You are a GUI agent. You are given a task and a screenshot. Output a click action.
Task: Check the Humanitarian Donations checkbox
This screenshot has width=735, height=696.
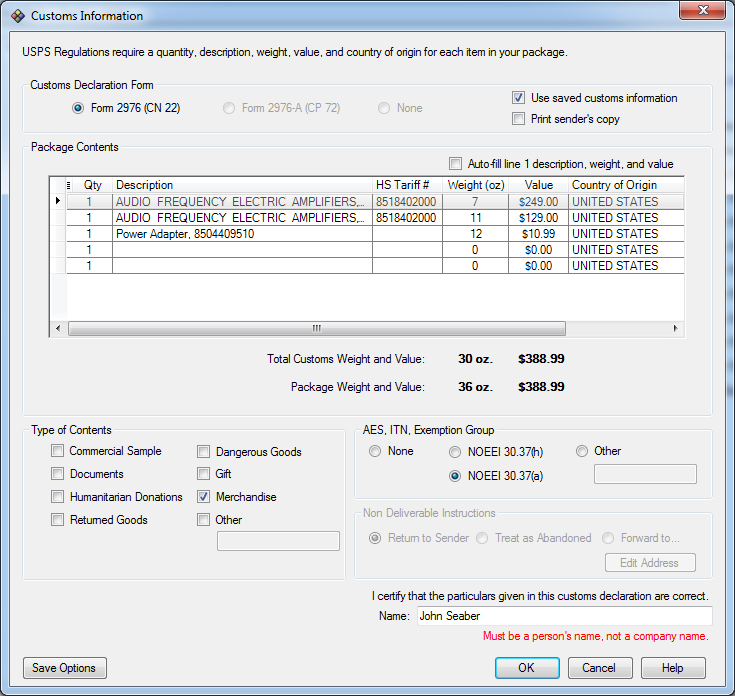click(57, 496)
